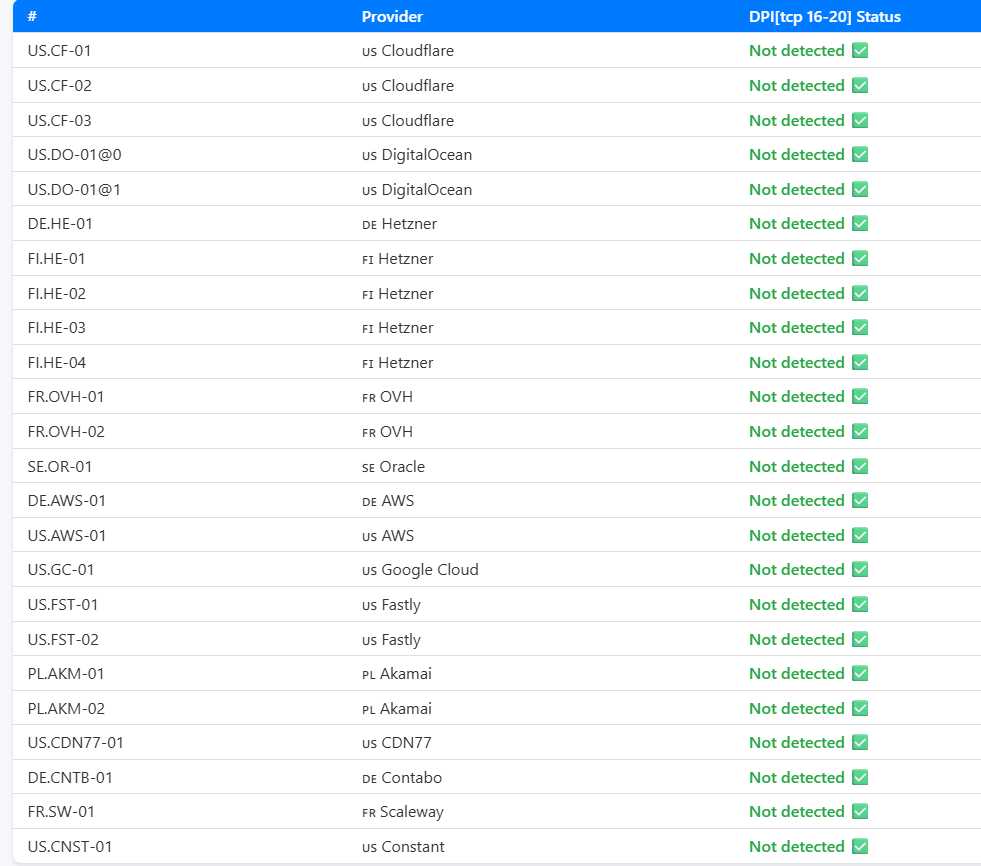Click the 'DE Hetzner' provider cell
This screenshot has width=981, height=866.
[399, 223]
